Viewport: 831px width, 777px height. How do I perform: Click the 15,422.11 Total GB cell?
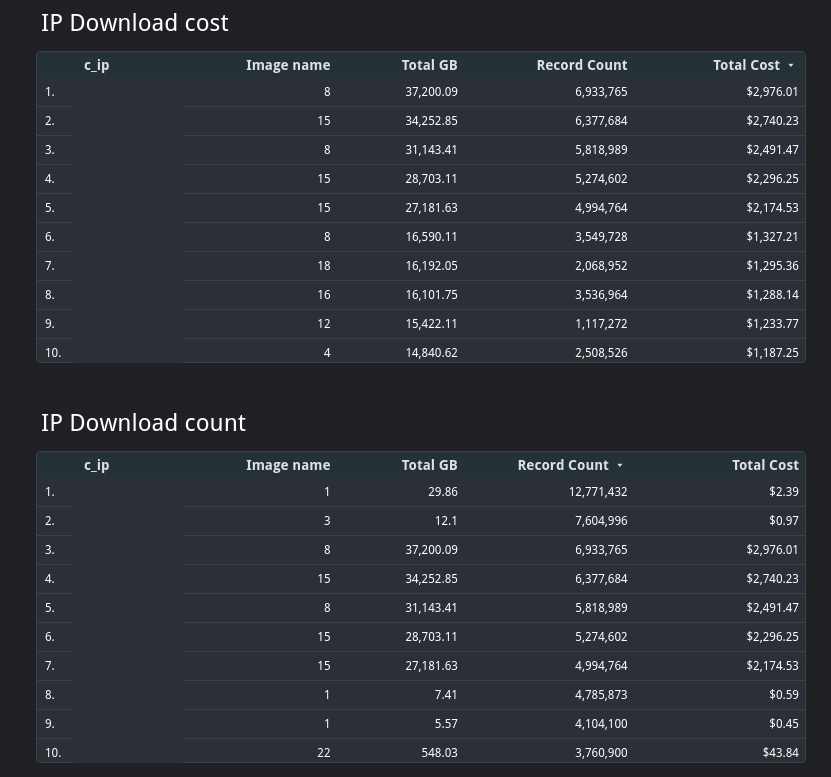tap(431, 324)
